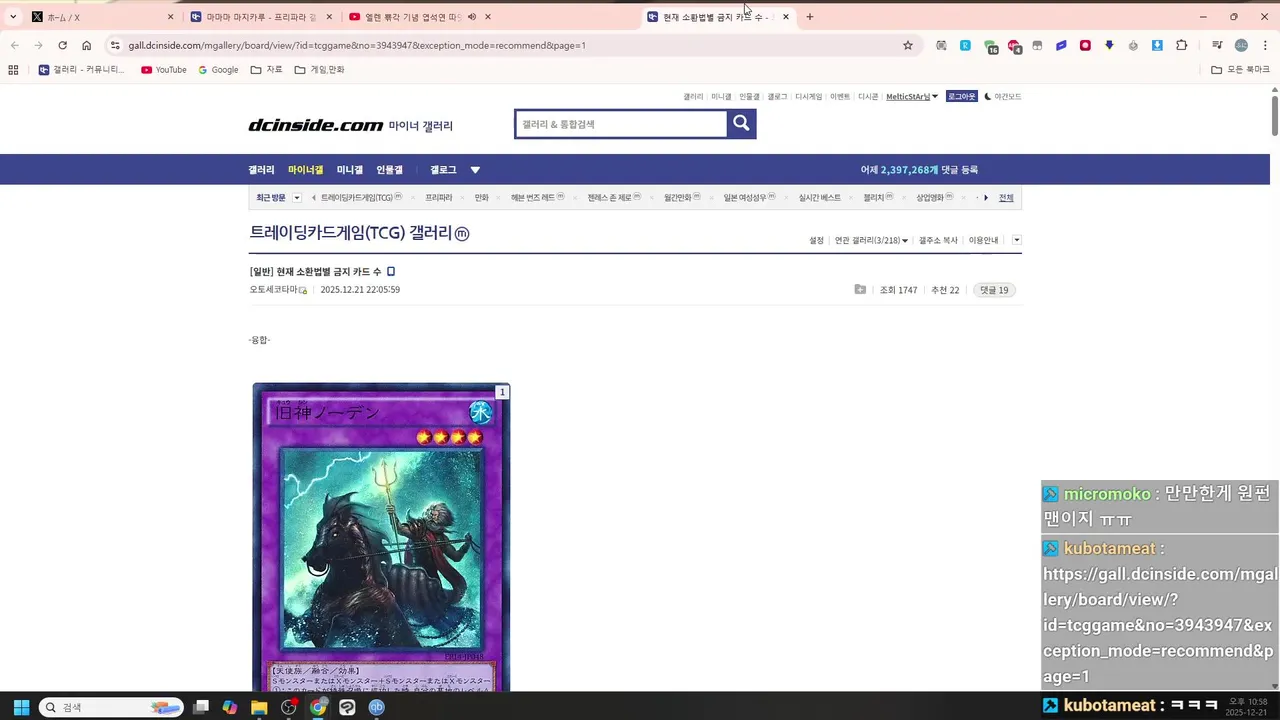
Task: Click the 旧神ノーデン card image
Action: tap(381, 537)
